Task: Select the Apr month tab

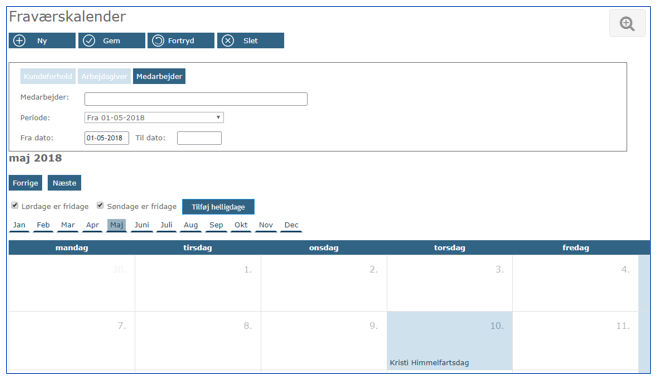Action: pos(92,225)
